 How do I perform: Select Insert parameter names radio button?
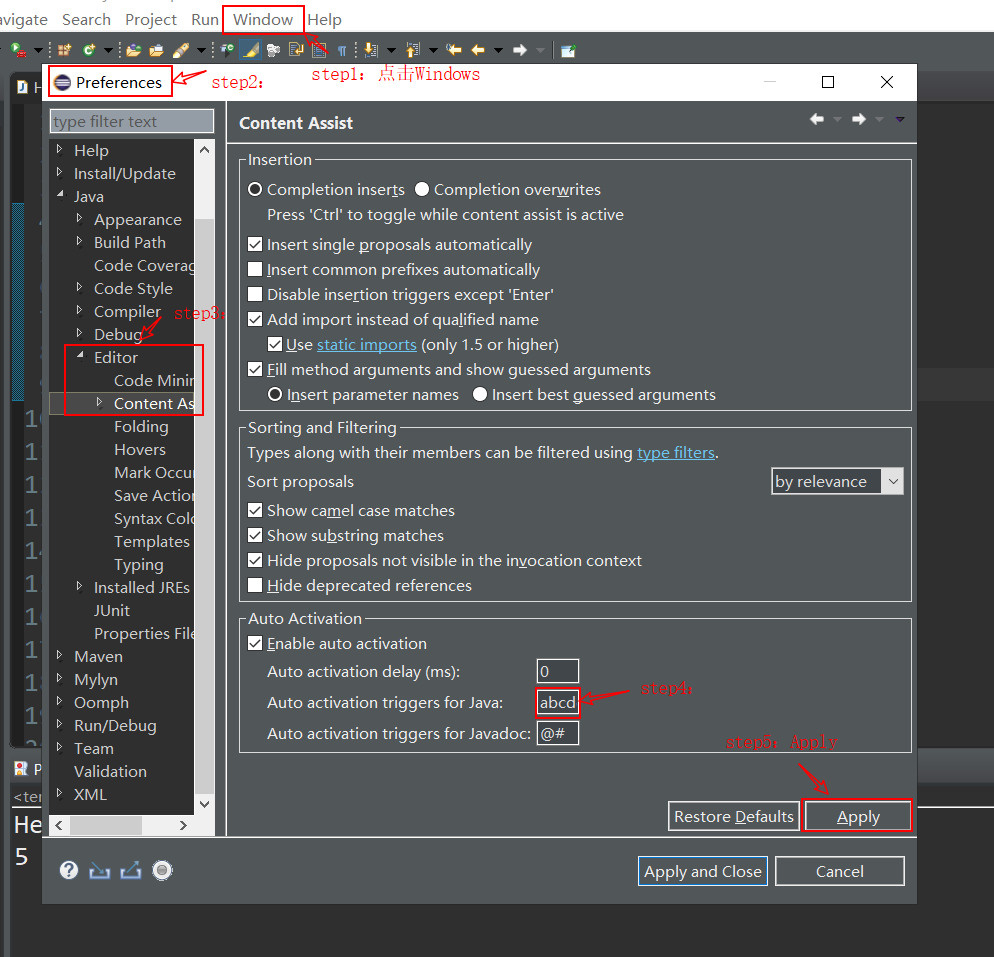coord(275,394)
